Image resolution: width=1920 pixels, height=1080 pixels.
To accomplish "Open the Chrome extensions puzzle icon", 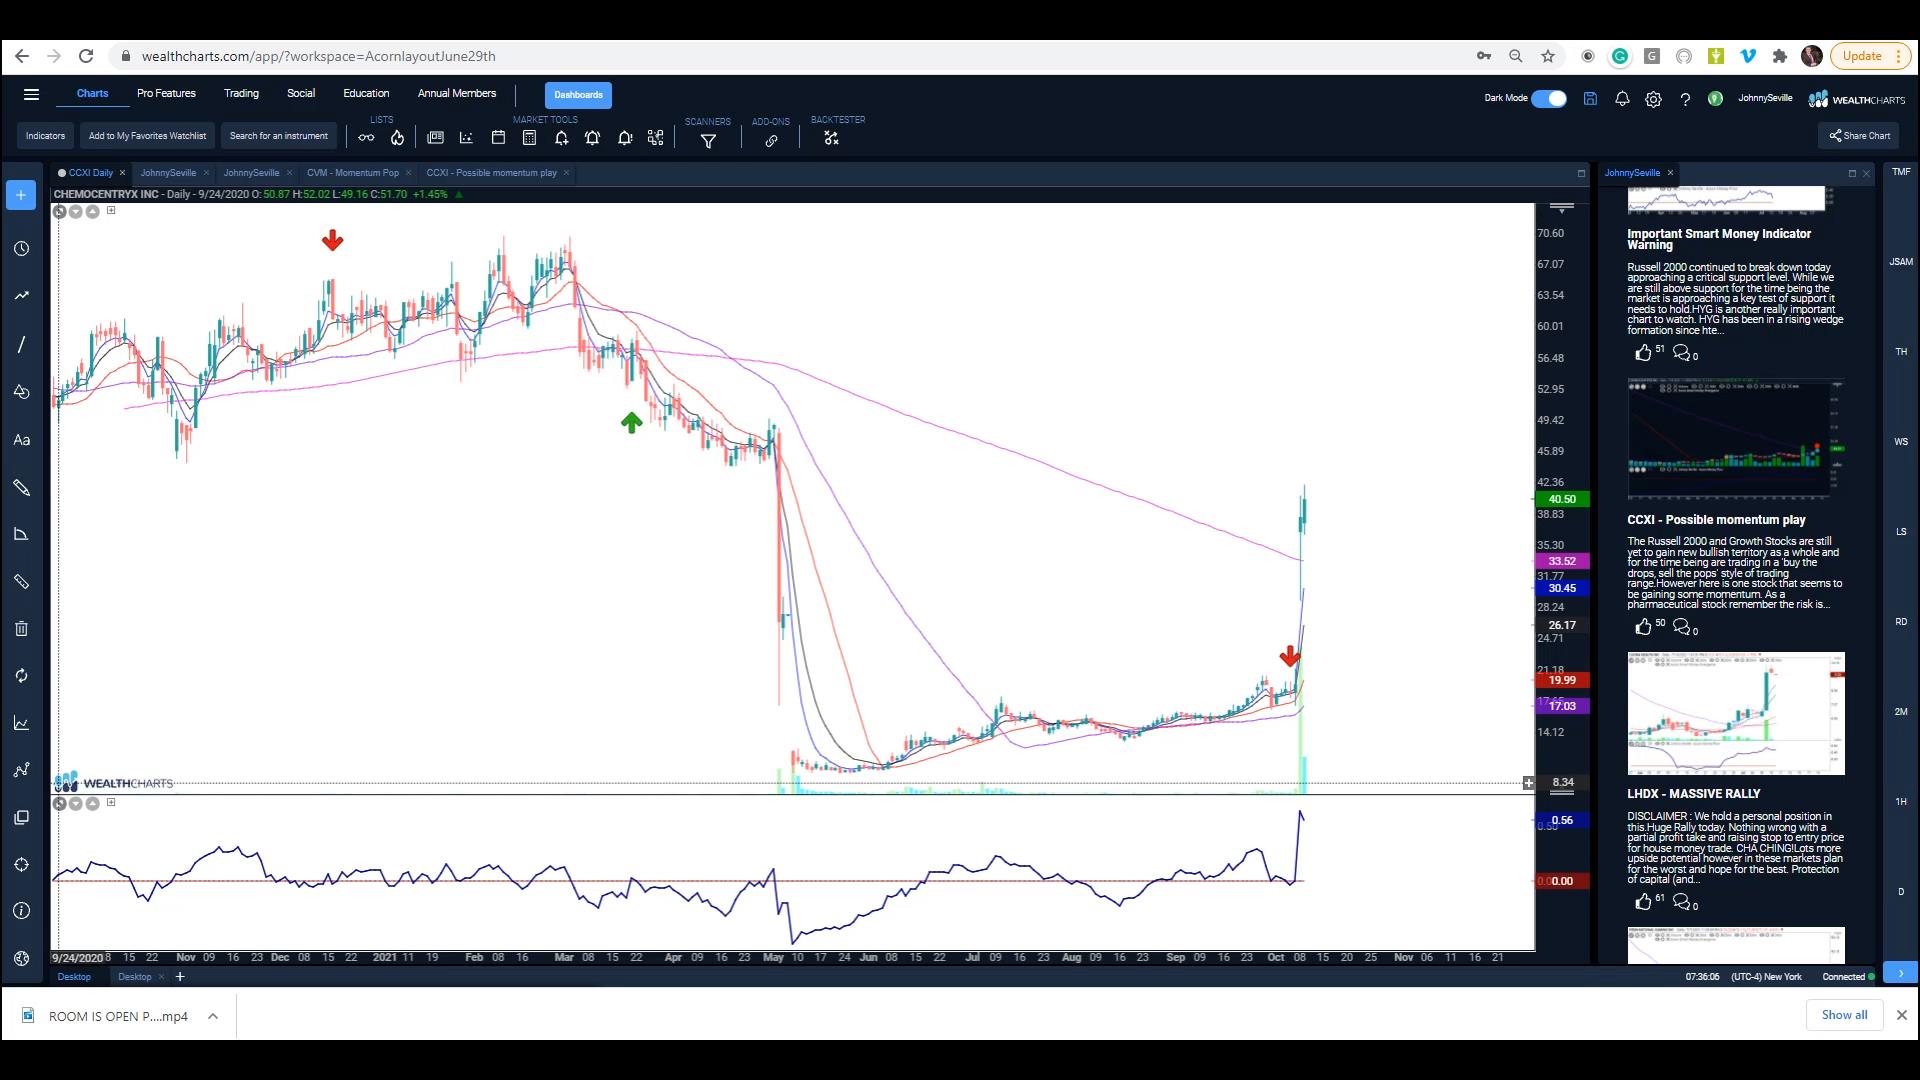I will point(1779,56).
